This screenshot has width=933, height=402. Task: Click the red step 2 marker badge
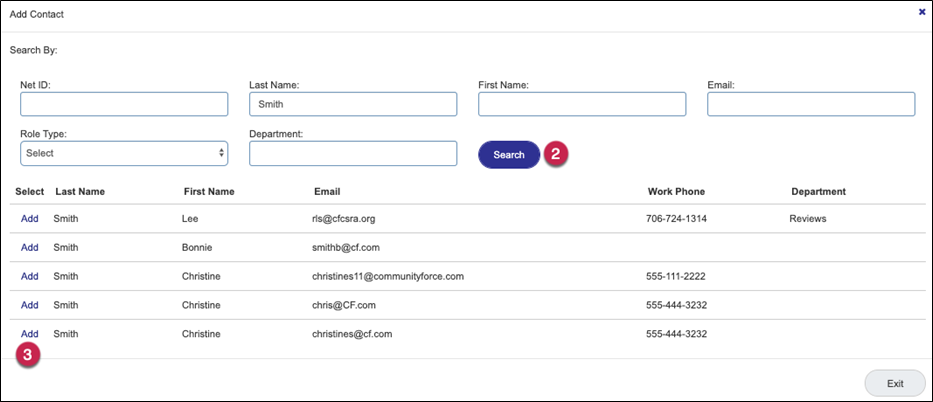tap(557, 154)
